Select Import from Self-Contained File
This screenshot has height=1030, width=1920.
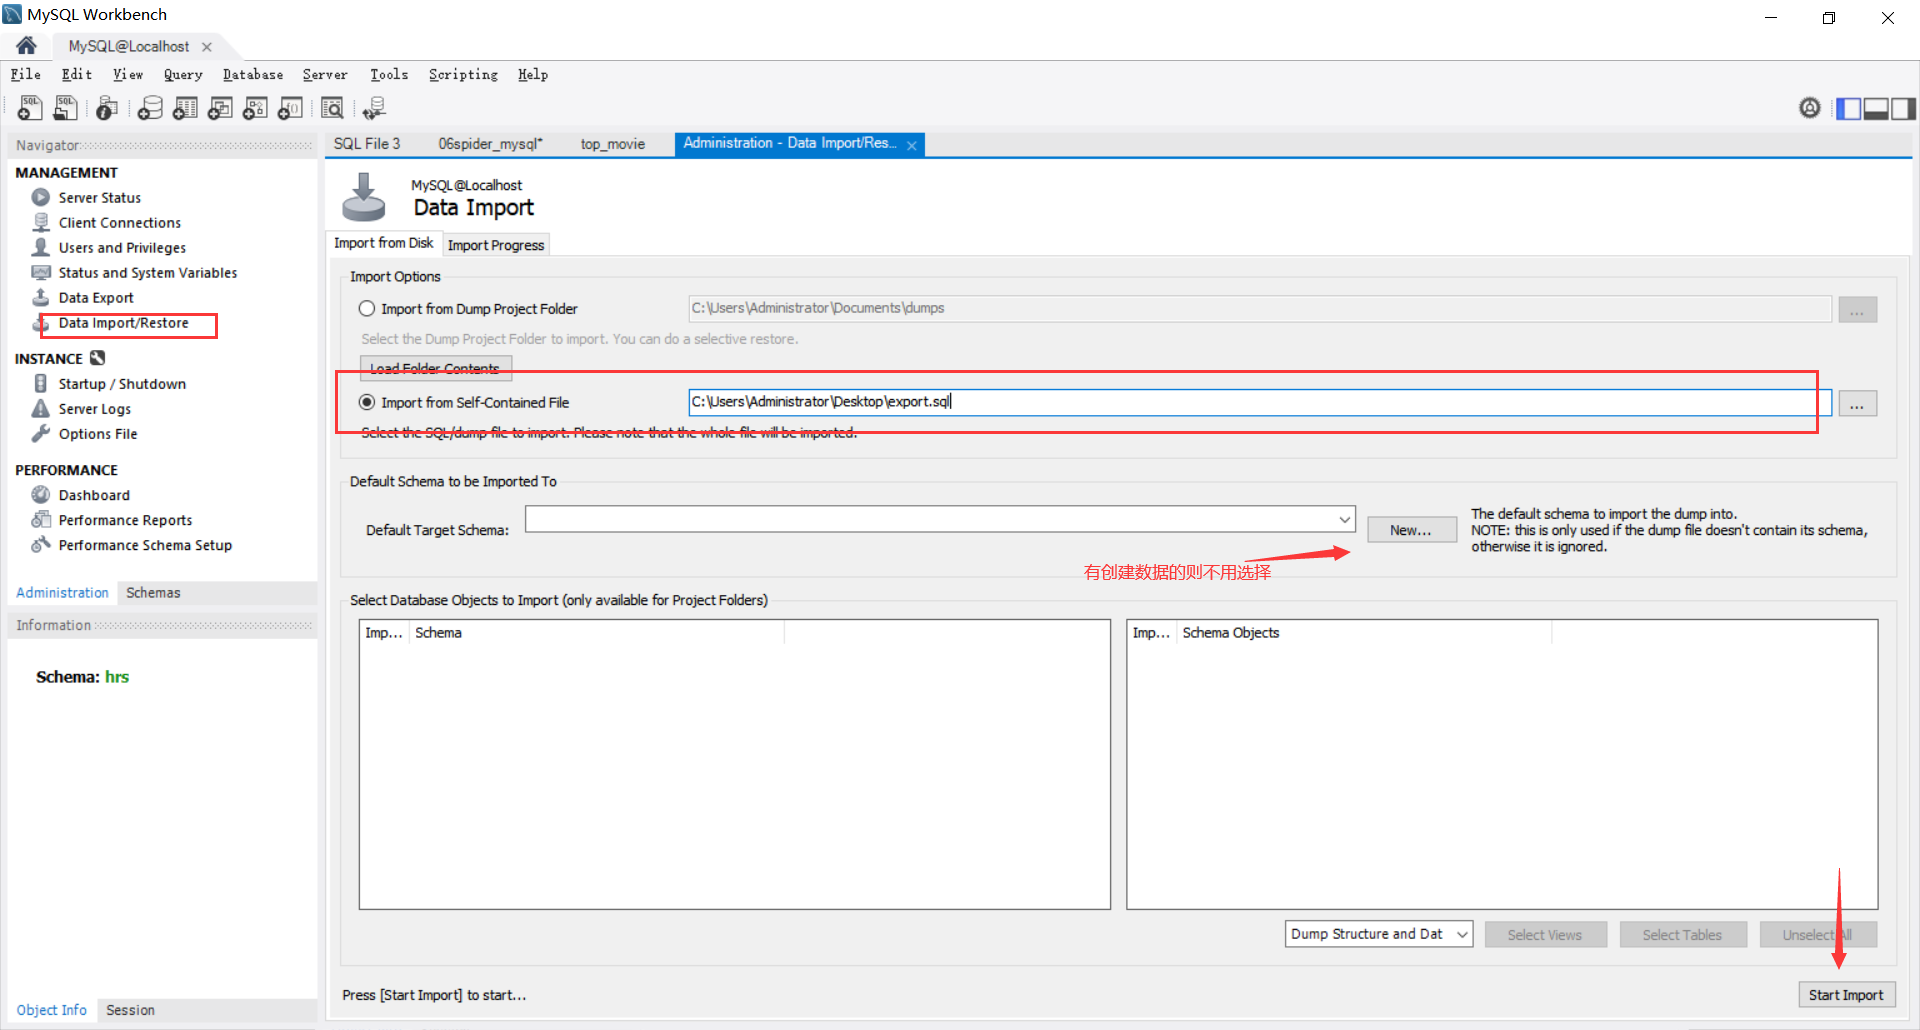pos(367,402)
